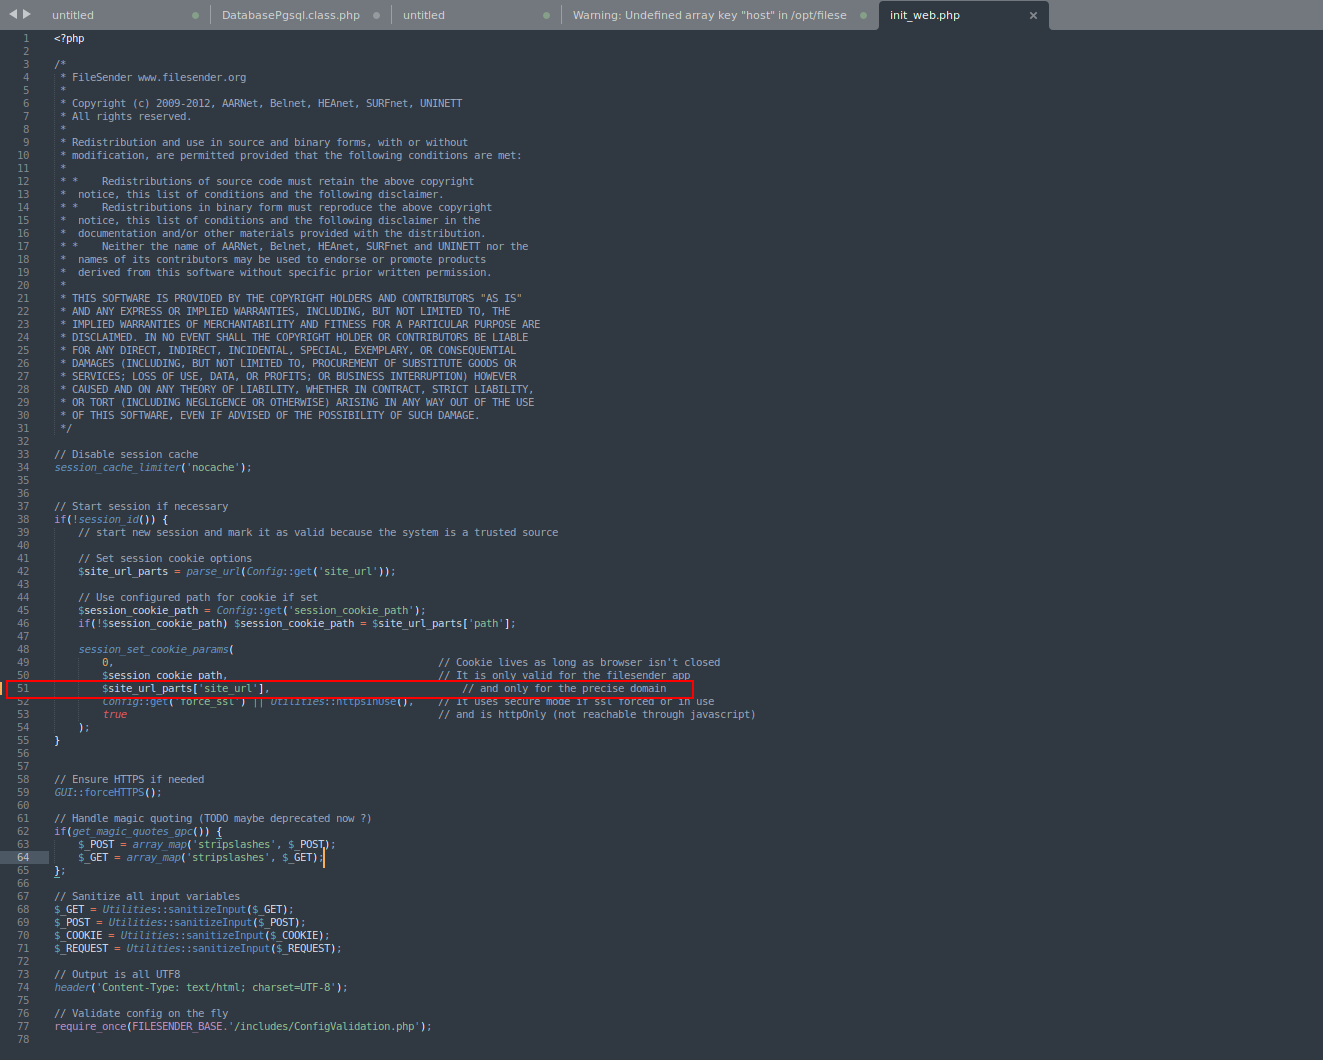Close the init_web.php tab

tap(1033, 15)
